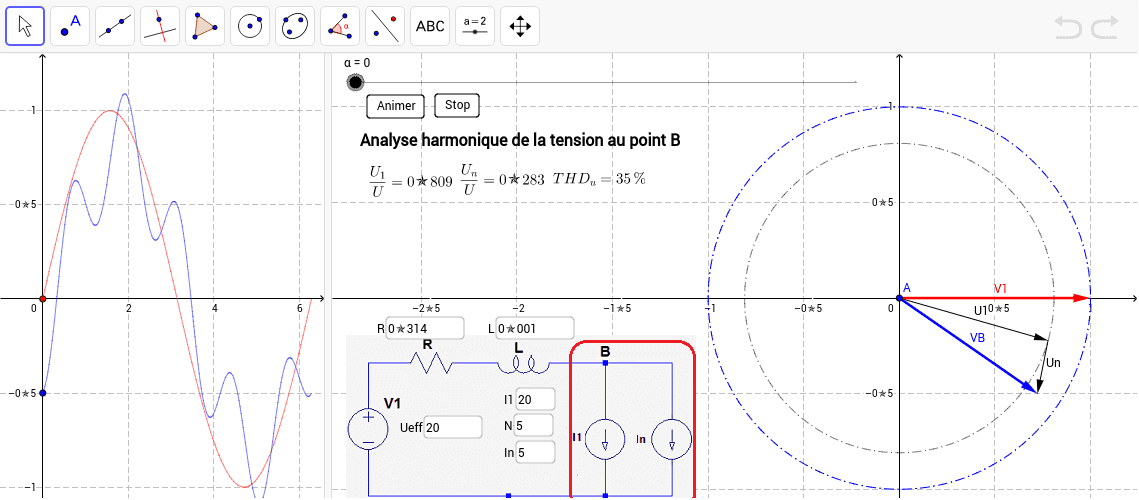Click the I1 current source symbol
This screenshot has width=1139, height=500.
[605, 438]
